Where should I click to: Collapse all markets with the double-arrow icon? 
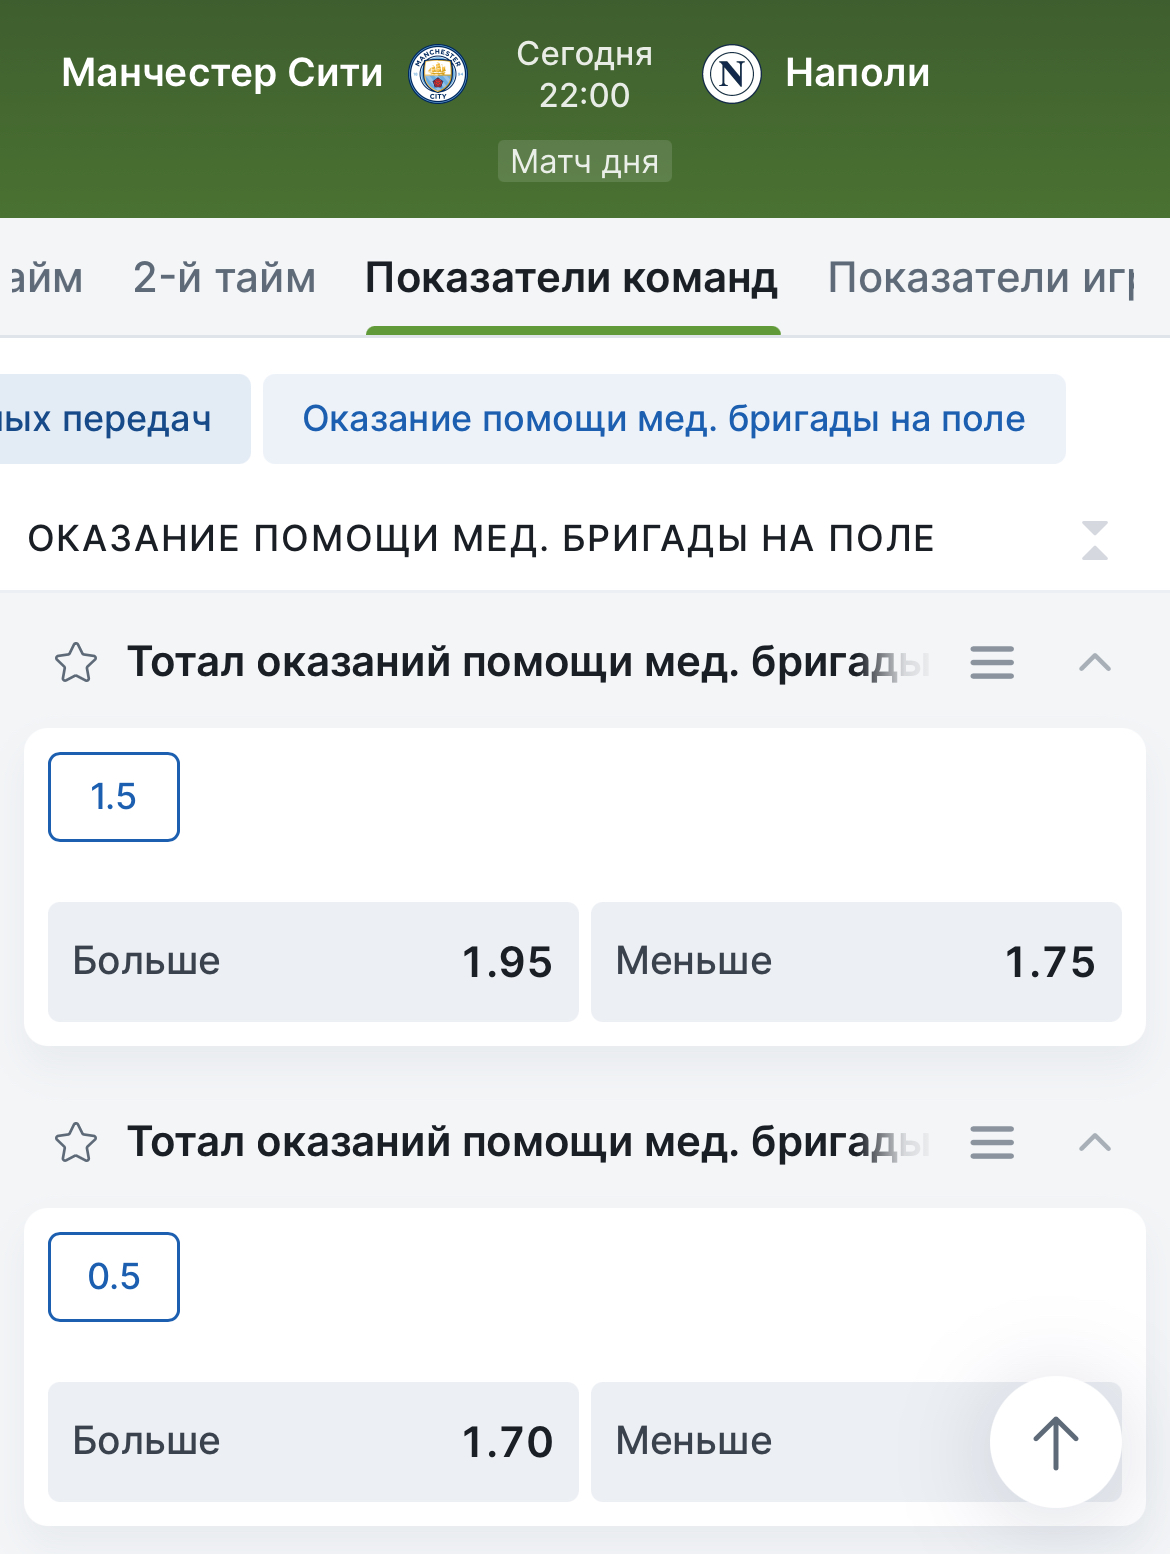pyautogui.click(x=1095, y=540)
